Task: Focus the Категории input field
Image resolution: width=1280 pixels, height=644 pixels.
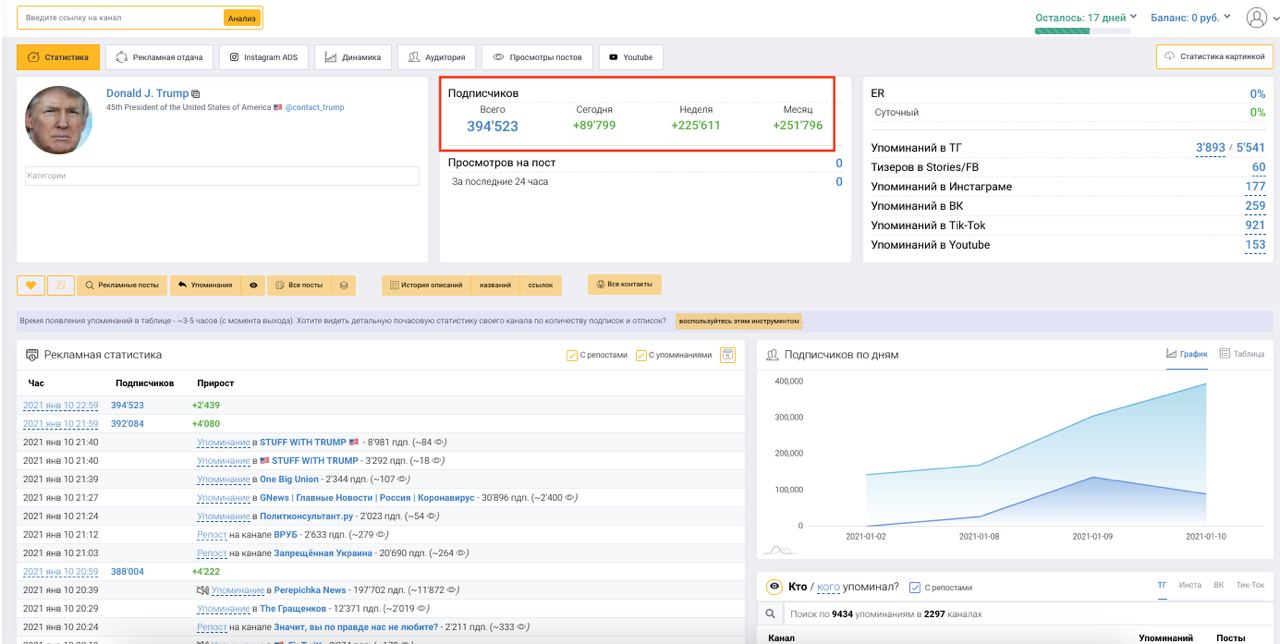Action: click(x=222, y=176)
